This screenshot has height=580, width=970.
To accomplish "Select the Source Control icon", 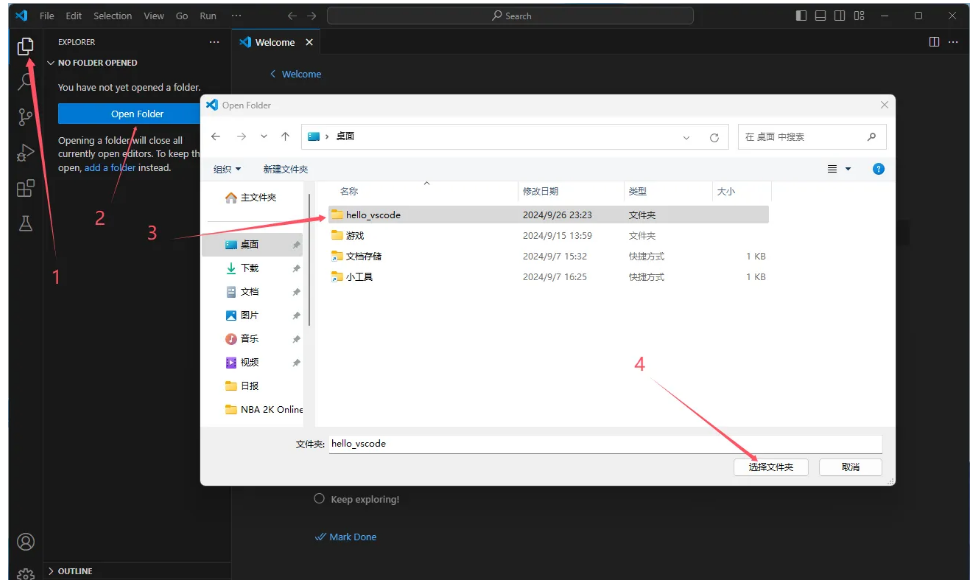I will click(x=26, y=118).
